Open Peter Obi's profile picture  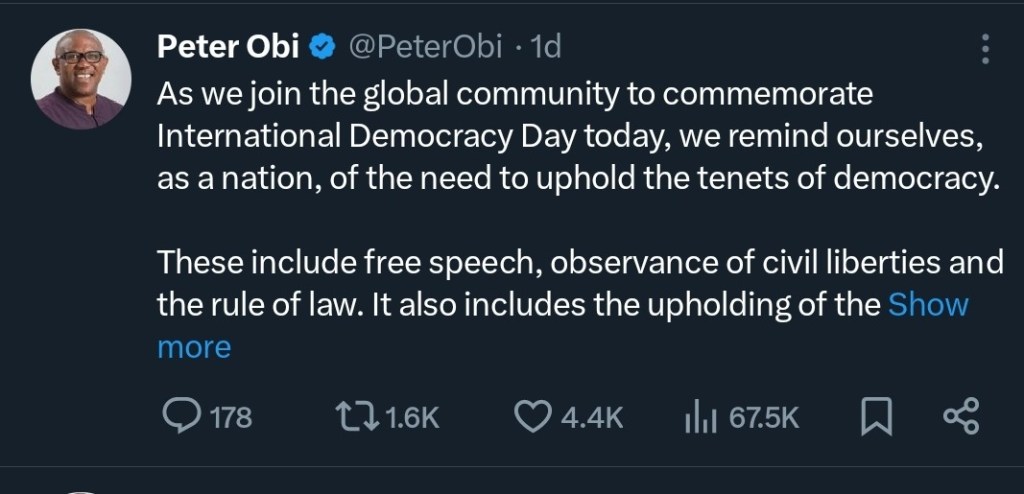(81, 78)
